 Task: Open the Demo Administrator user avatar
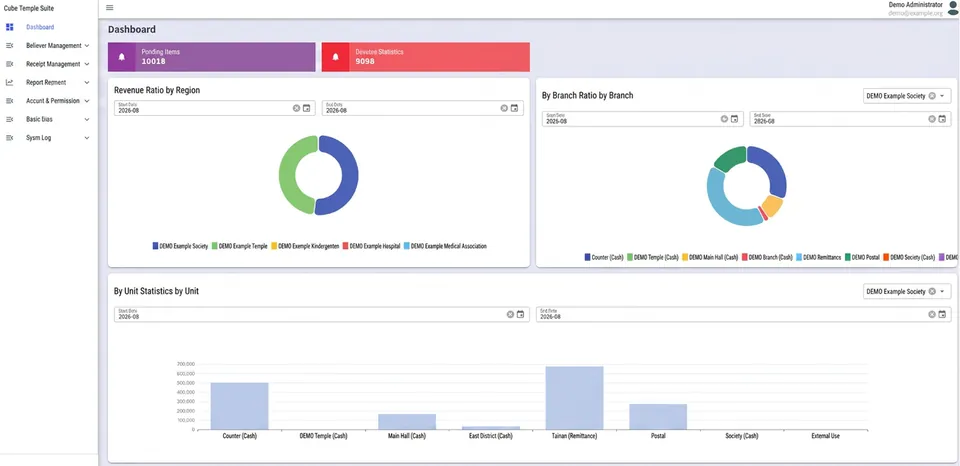coord(952,8)
